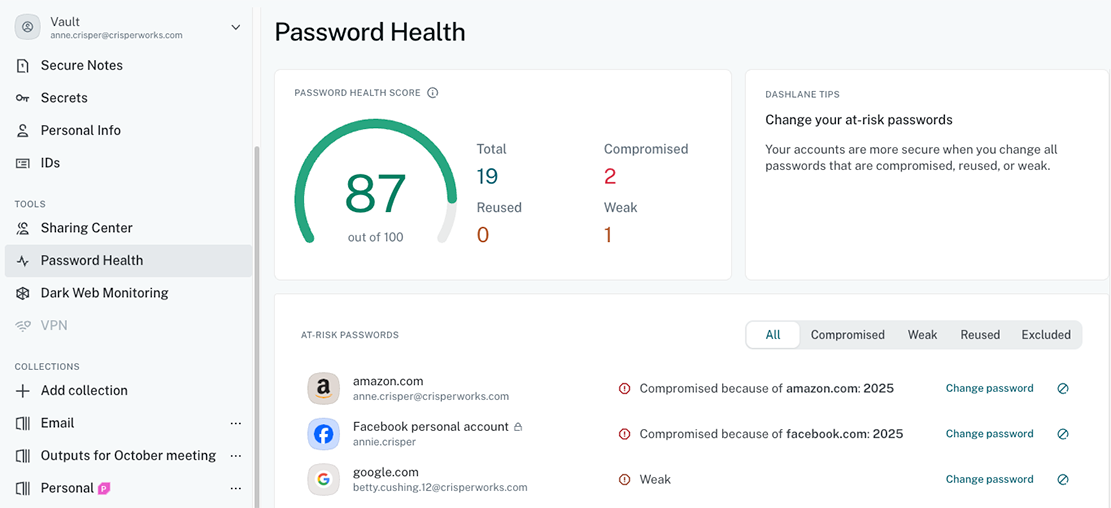The height and width of the screenshot is (508, 1111).
Task: Click the Personal Info person icon
Action: coord(23,130)
